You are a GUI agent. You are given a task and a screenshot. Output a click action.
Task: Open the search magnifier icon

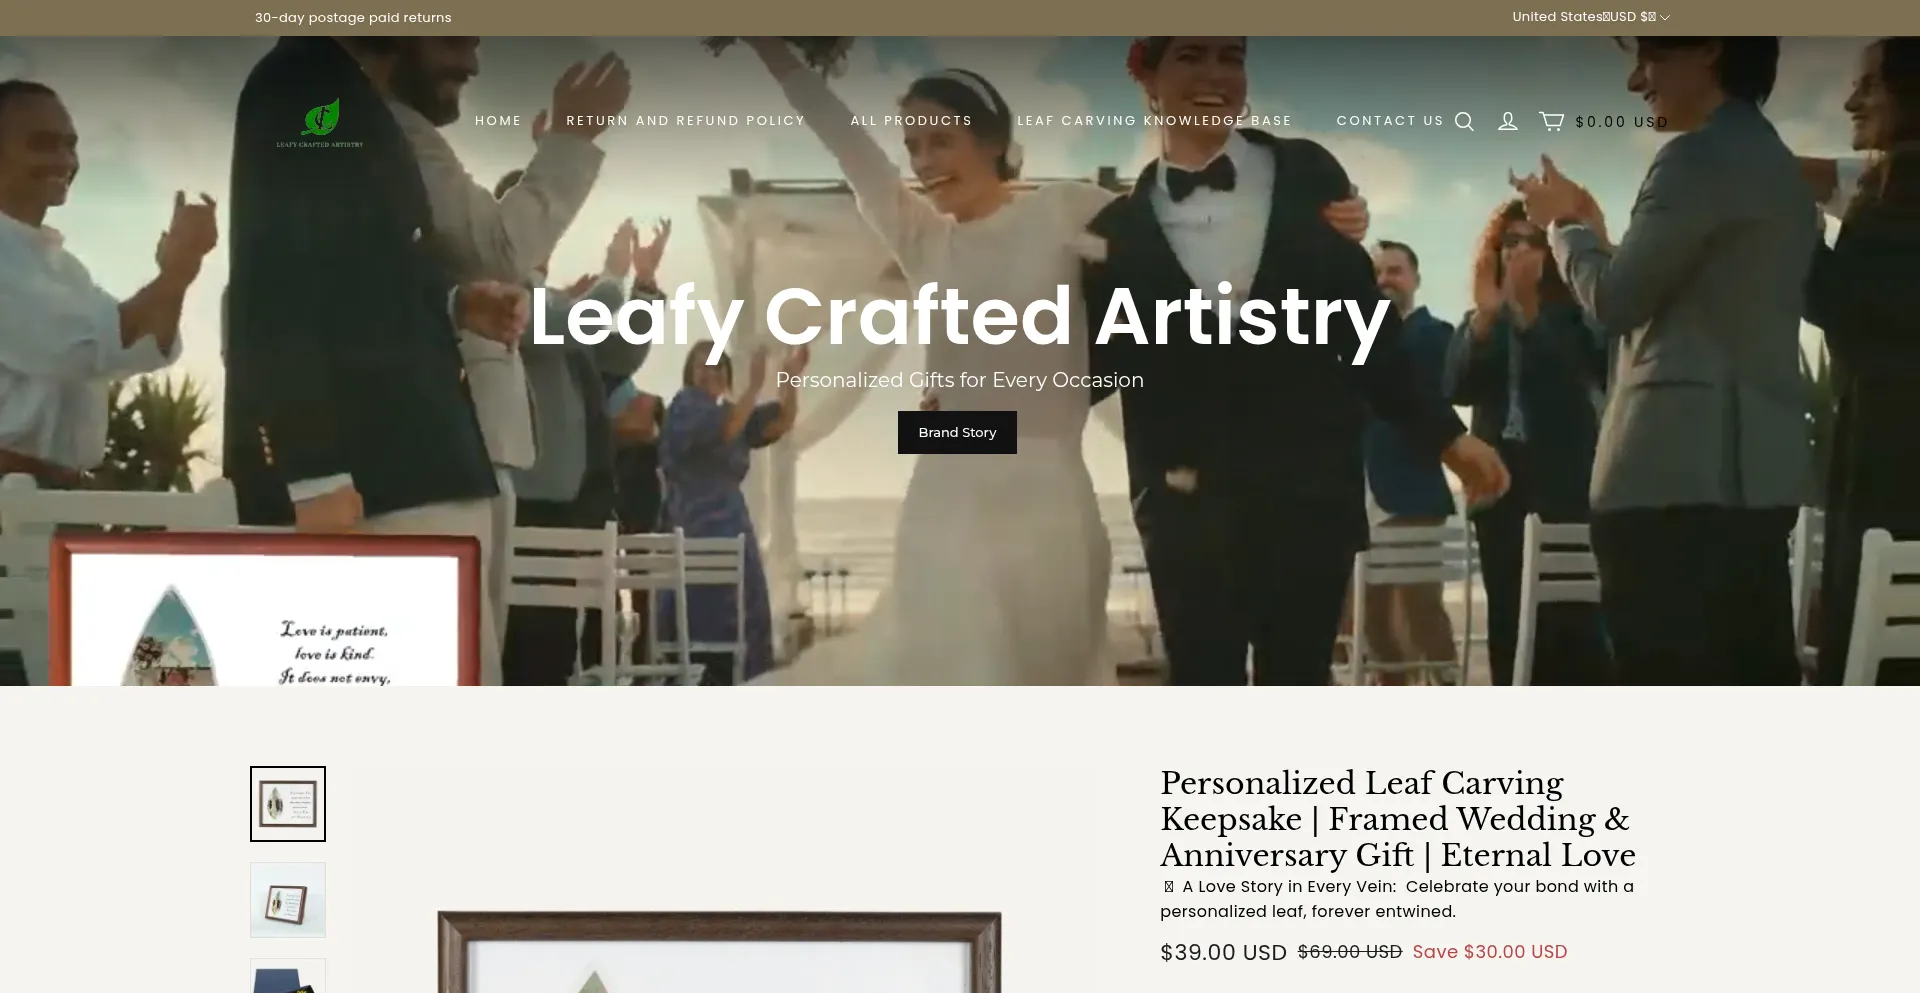(1464, 121)
